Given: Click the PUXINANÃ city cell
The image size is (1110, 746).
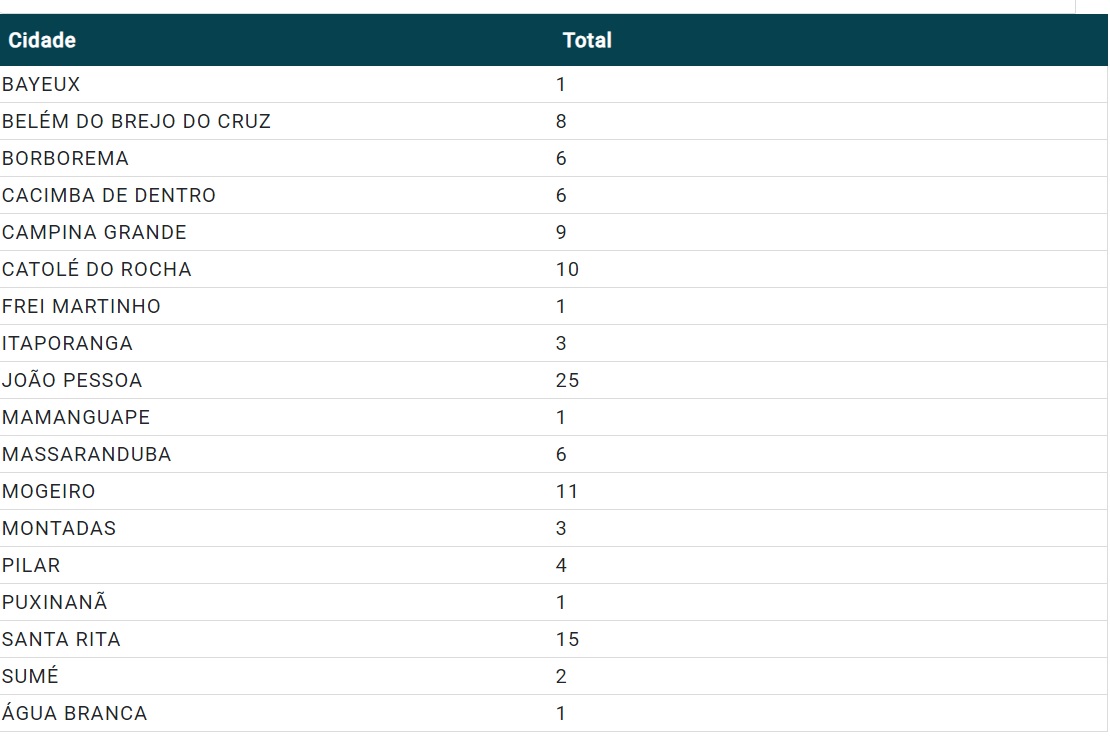Looking at the screenshot, I should 55,603.
